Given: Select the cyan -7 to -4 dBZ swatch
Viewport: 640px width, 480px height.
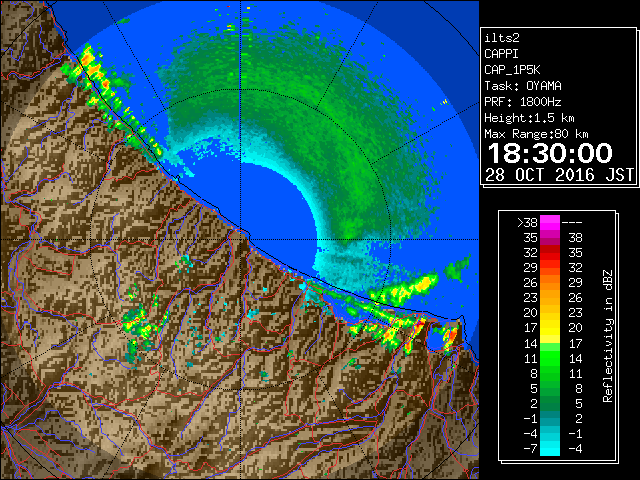Looking at the screenshot, I should coord(550,449).
